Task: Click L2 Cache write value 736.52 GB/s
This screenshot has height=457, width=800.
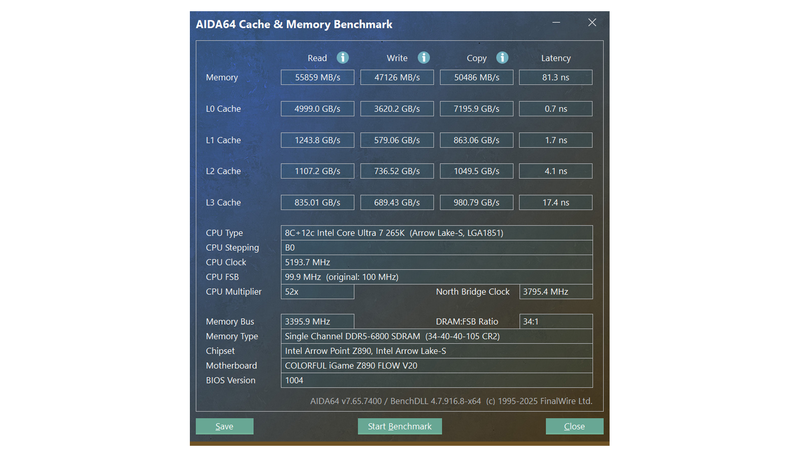Action: [x=397, y=171]
